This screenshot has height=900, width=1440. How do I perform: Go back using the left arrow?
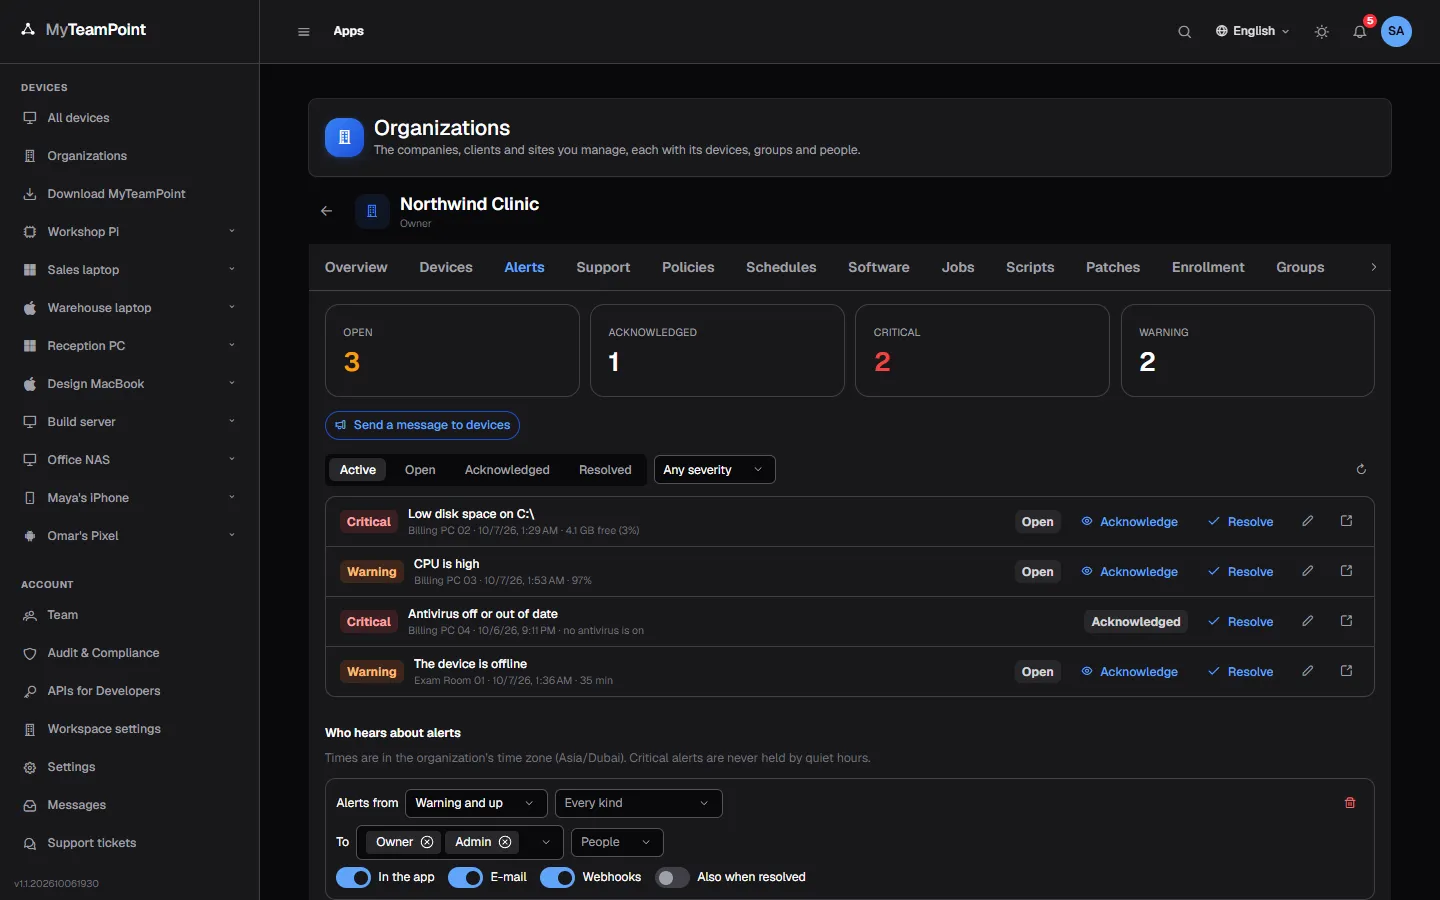326,211
